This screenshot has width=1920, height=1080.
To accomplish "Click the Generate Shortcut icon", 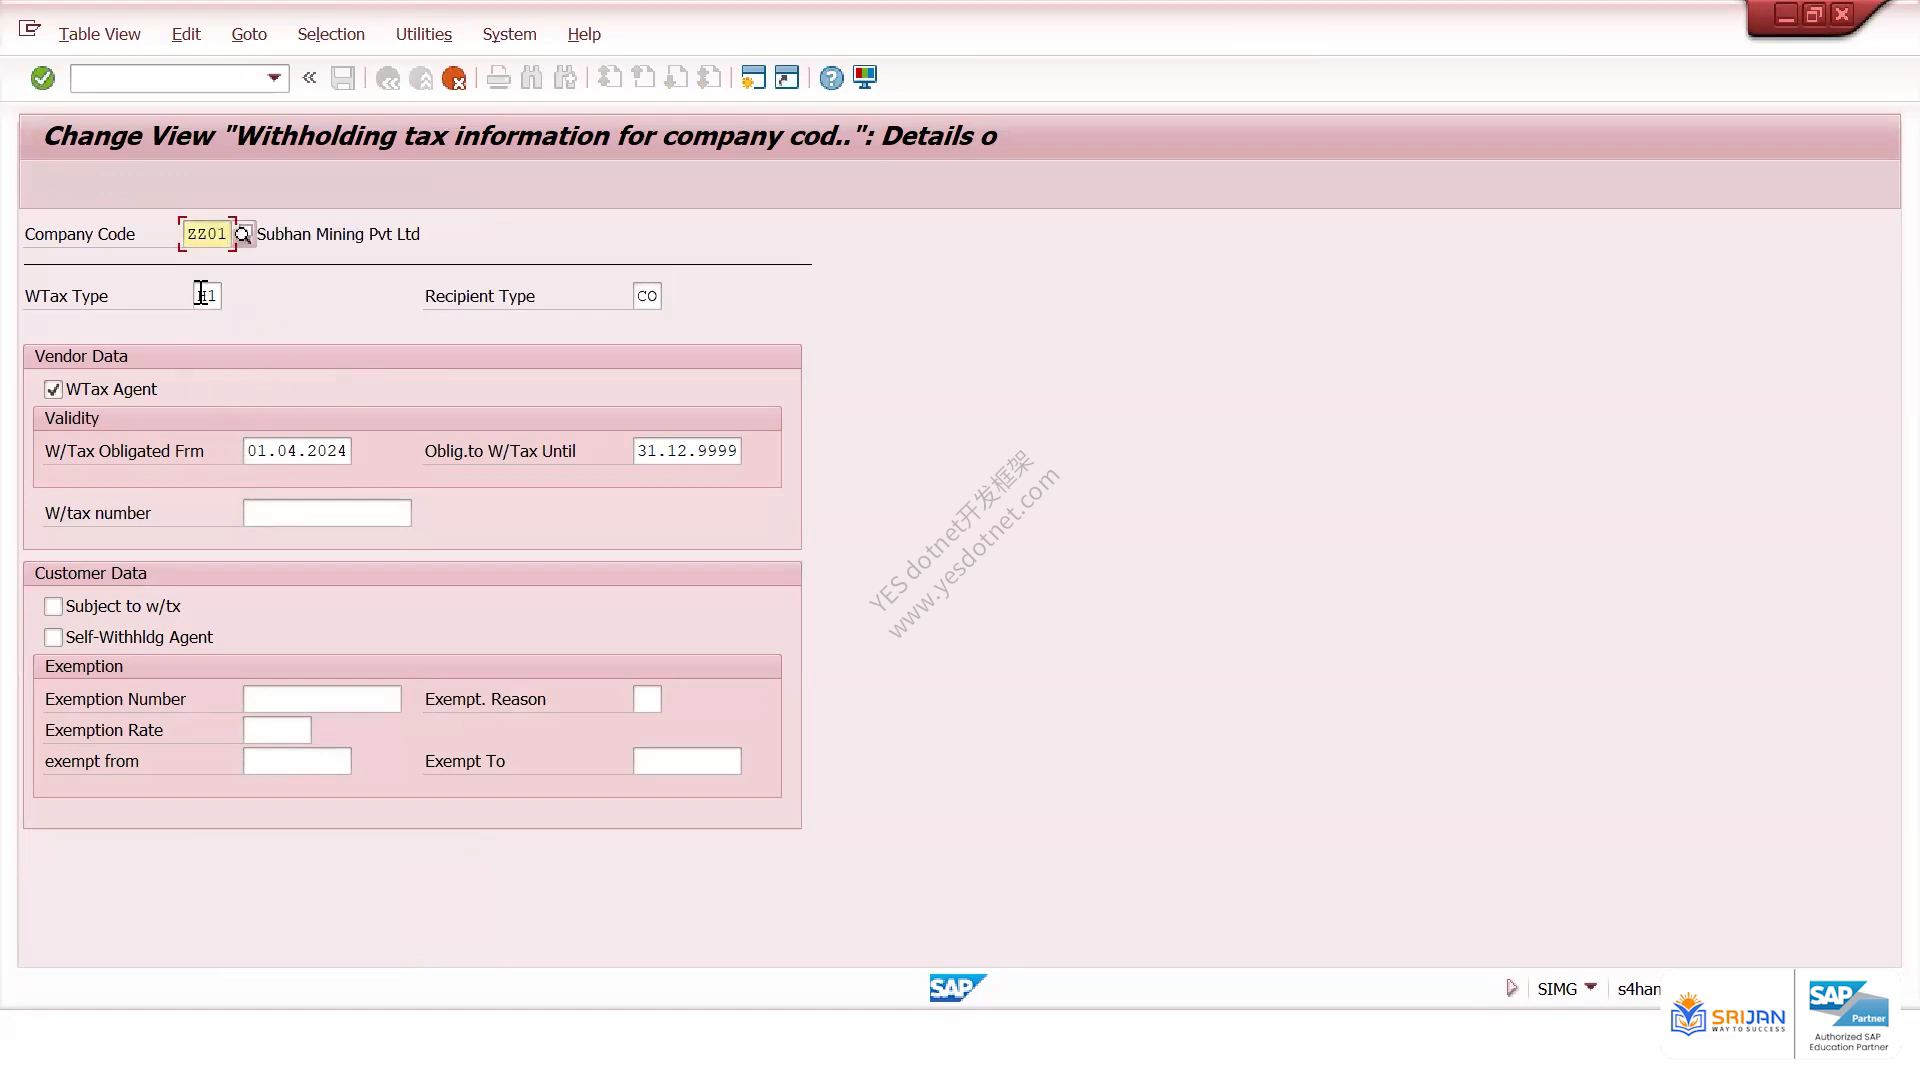I will coord(788,78).
